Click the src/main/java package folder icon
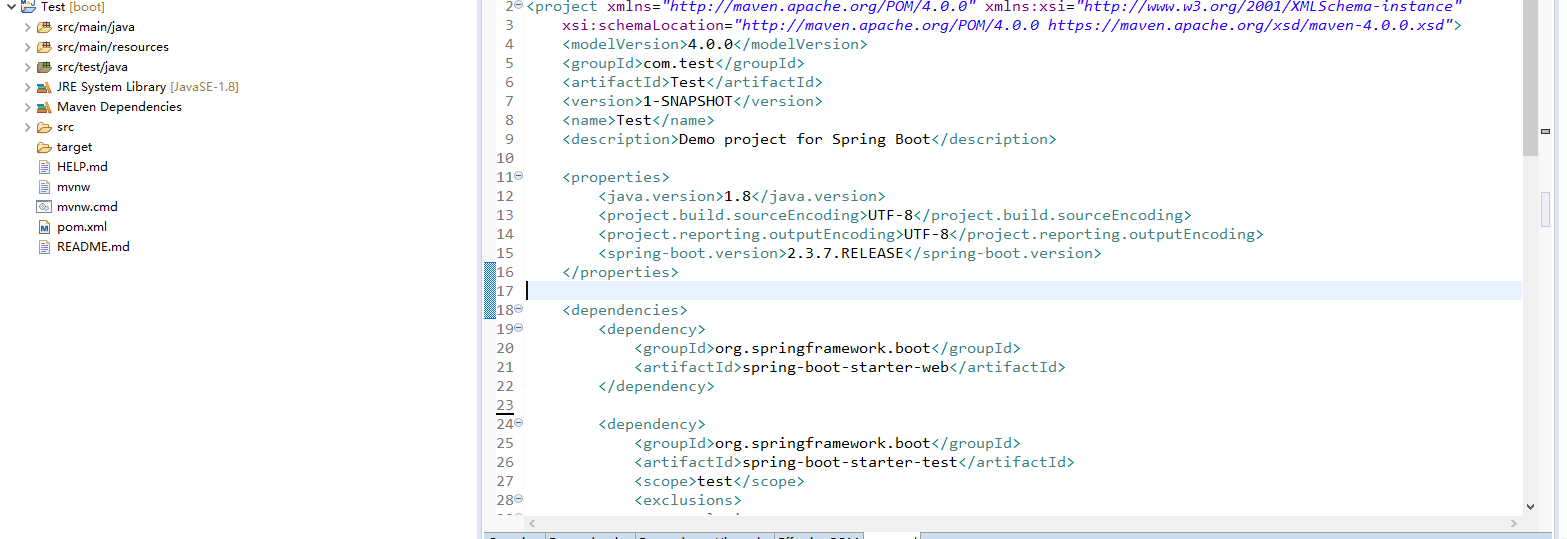This screenshot has width=1567, height=539. [x=44, y=27]
